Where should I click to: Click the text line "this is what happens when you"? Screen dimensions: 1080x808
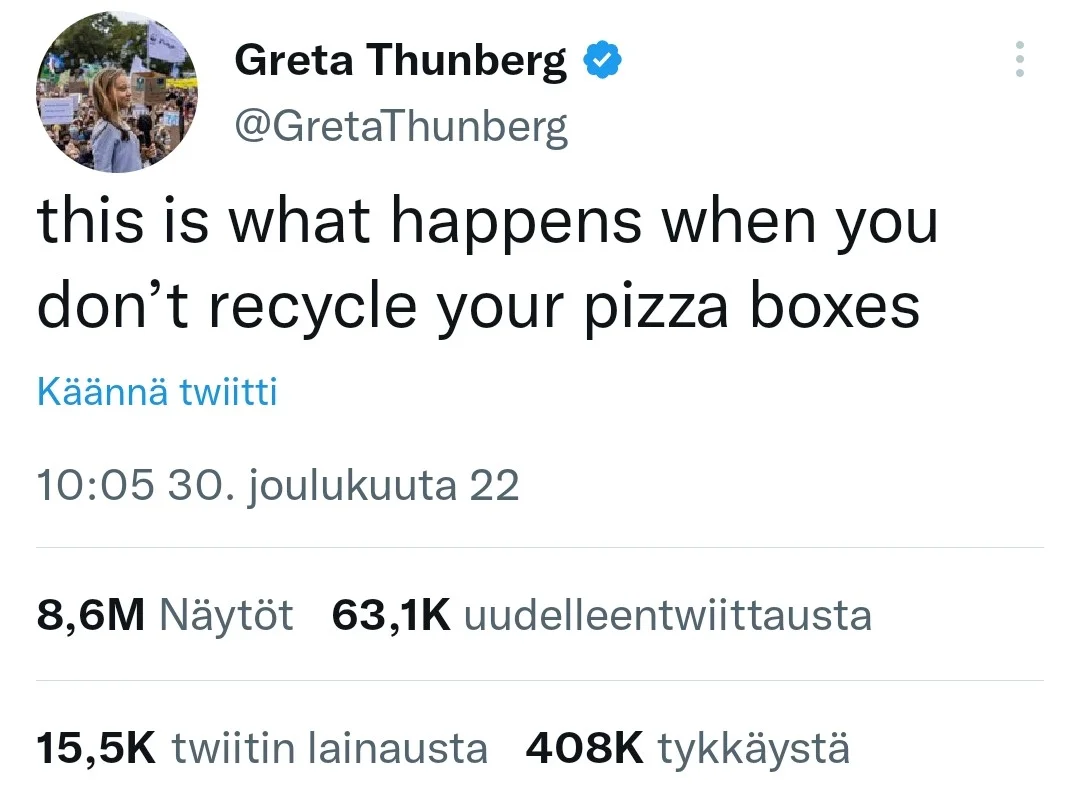(488, 224)
